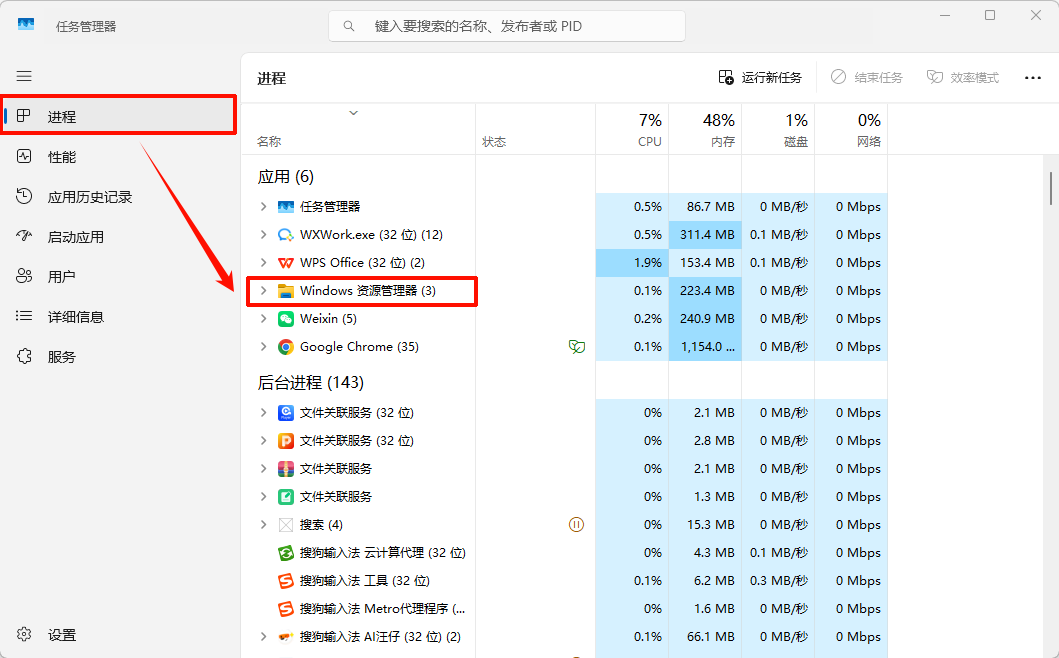Open the 用户 tab
This screenshot has height=658, width=1059.
pyautogui.click(x=119, y=276)
